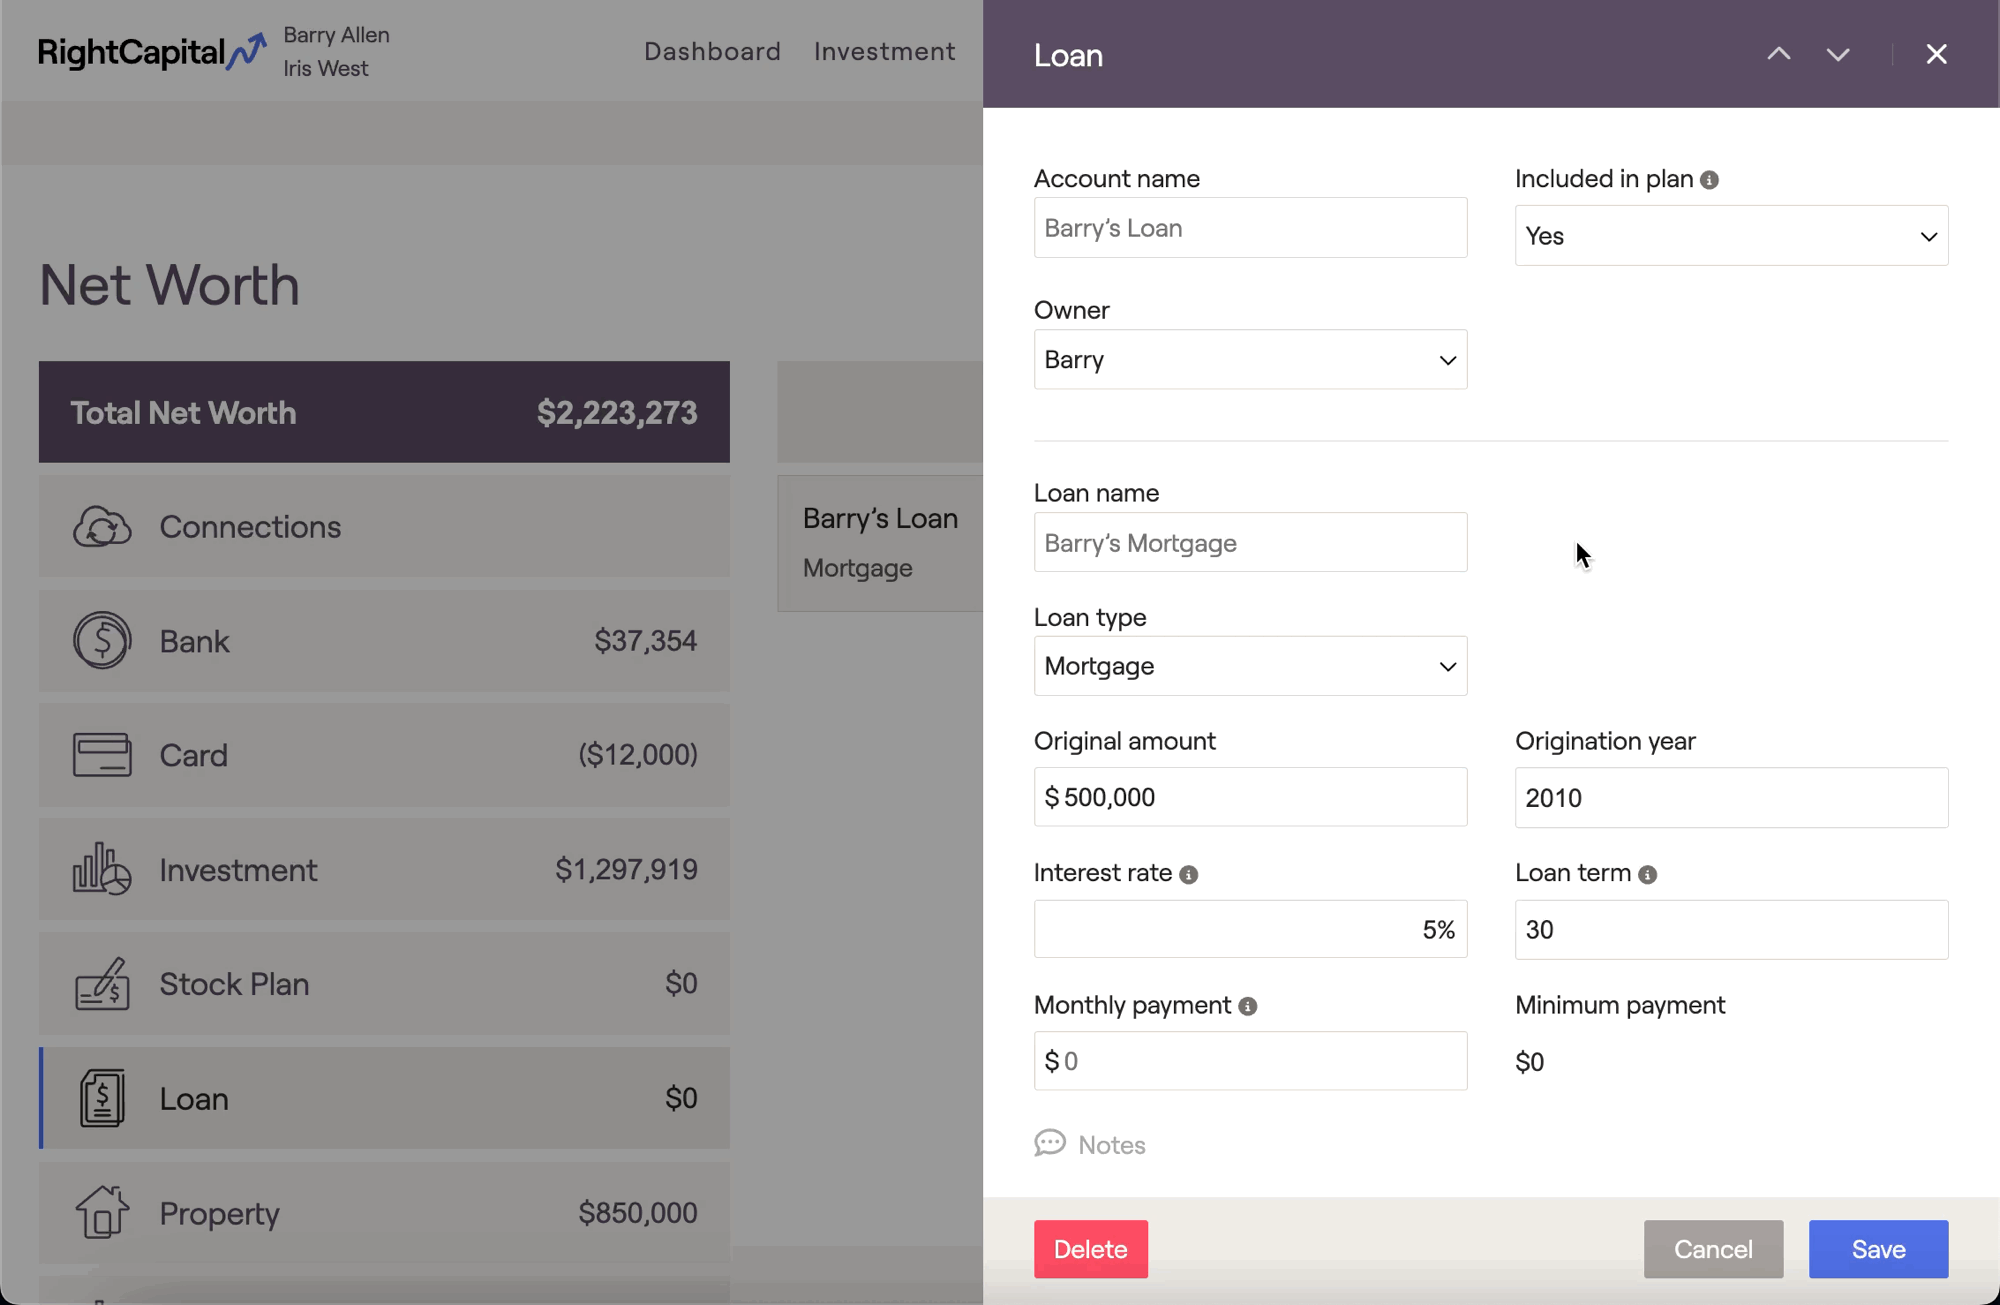Click the Loan term field

point(1731,929)
